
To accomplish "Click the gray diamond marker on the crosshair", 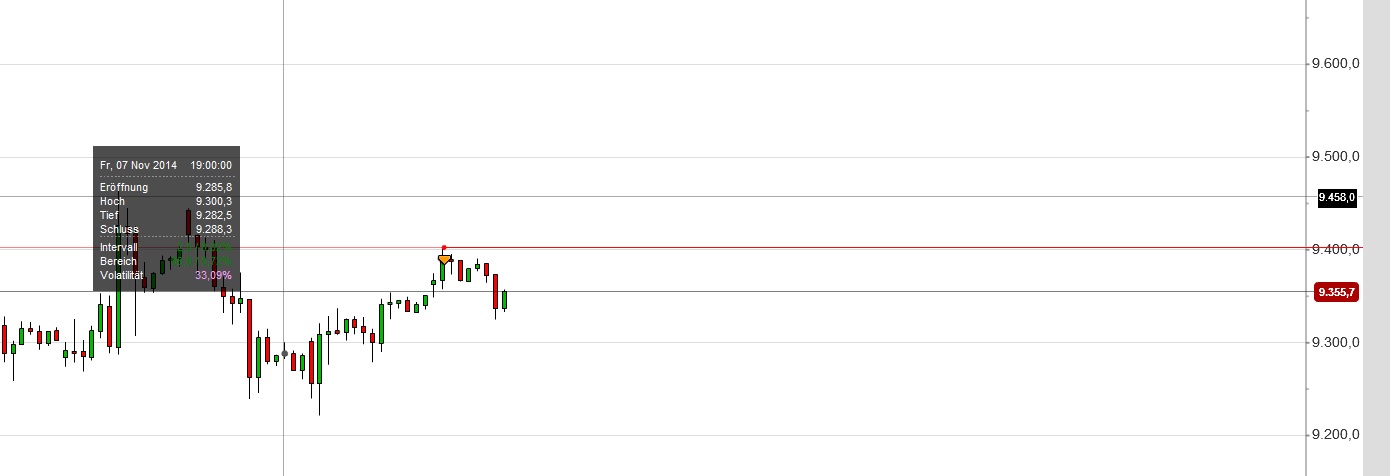I will pos(285,353).
